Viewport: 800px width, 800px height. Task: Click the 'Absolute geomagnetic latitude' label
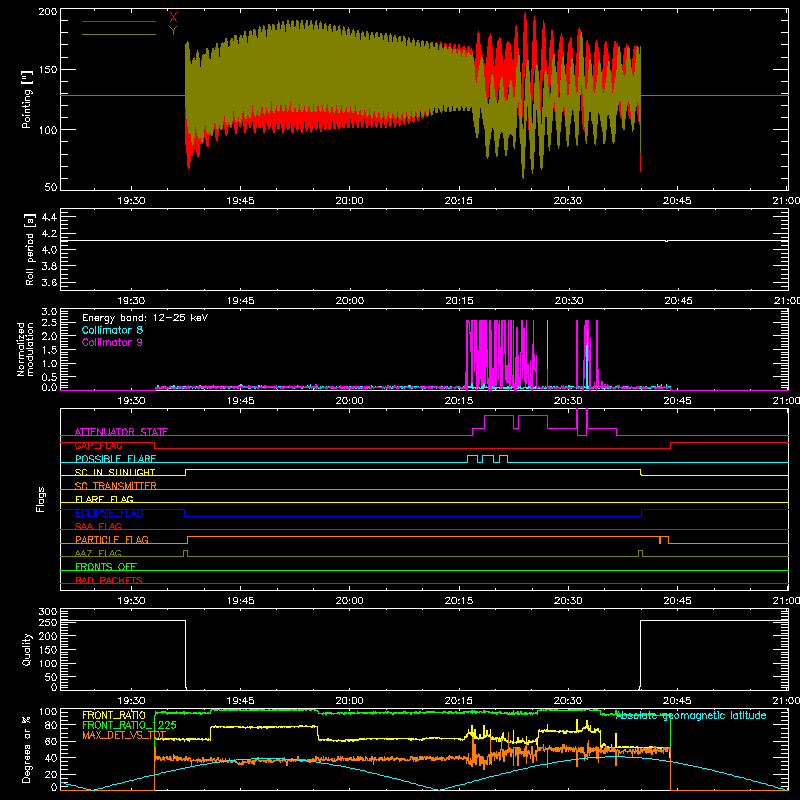tap(691, 715)
